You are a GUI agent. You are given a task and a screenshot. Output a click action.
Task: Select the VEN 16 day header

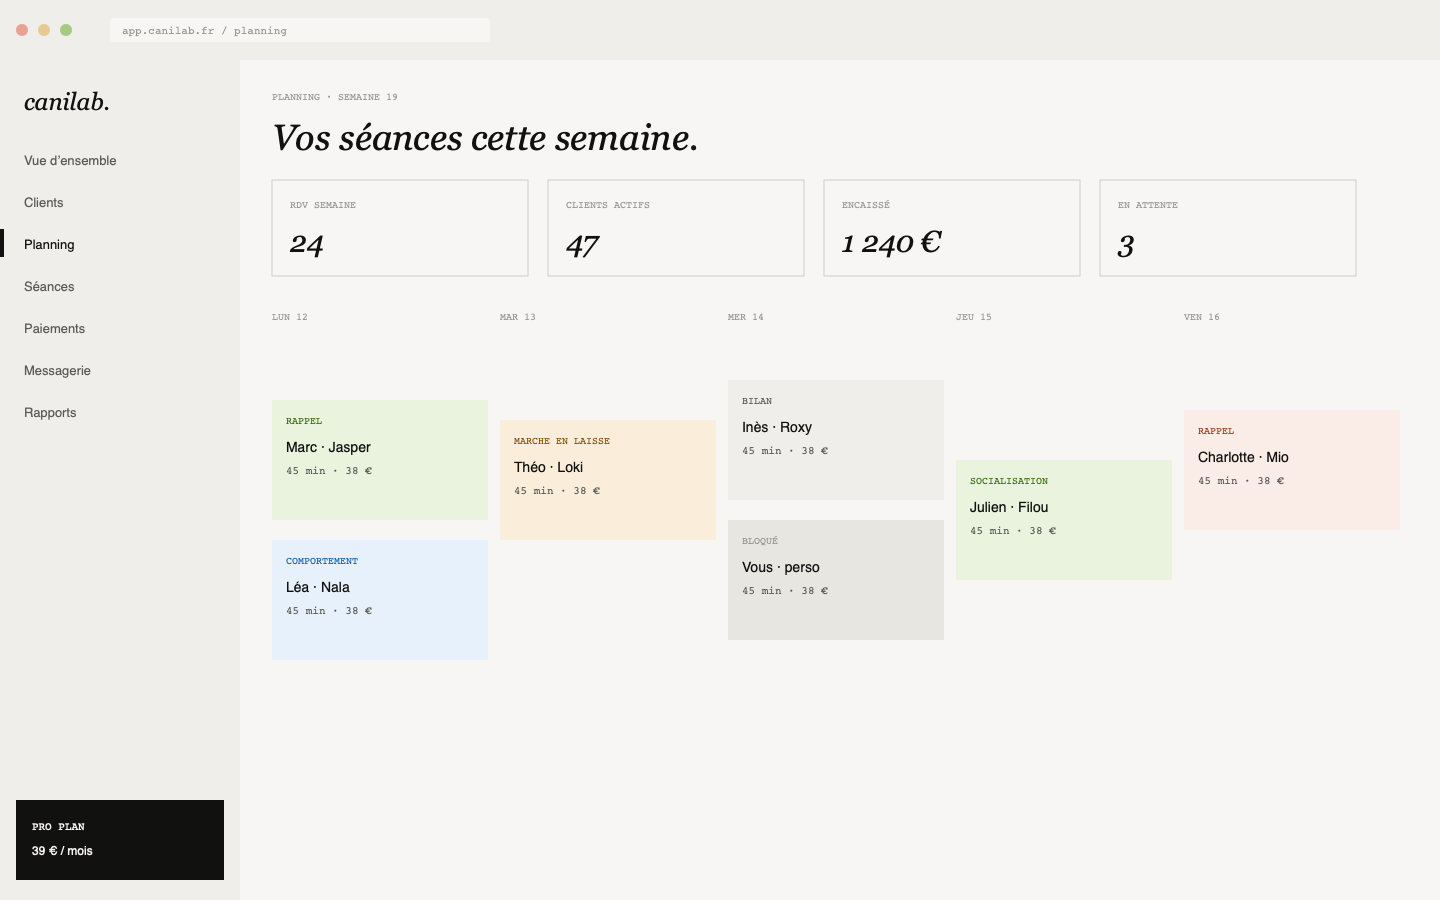point(1202,317)
